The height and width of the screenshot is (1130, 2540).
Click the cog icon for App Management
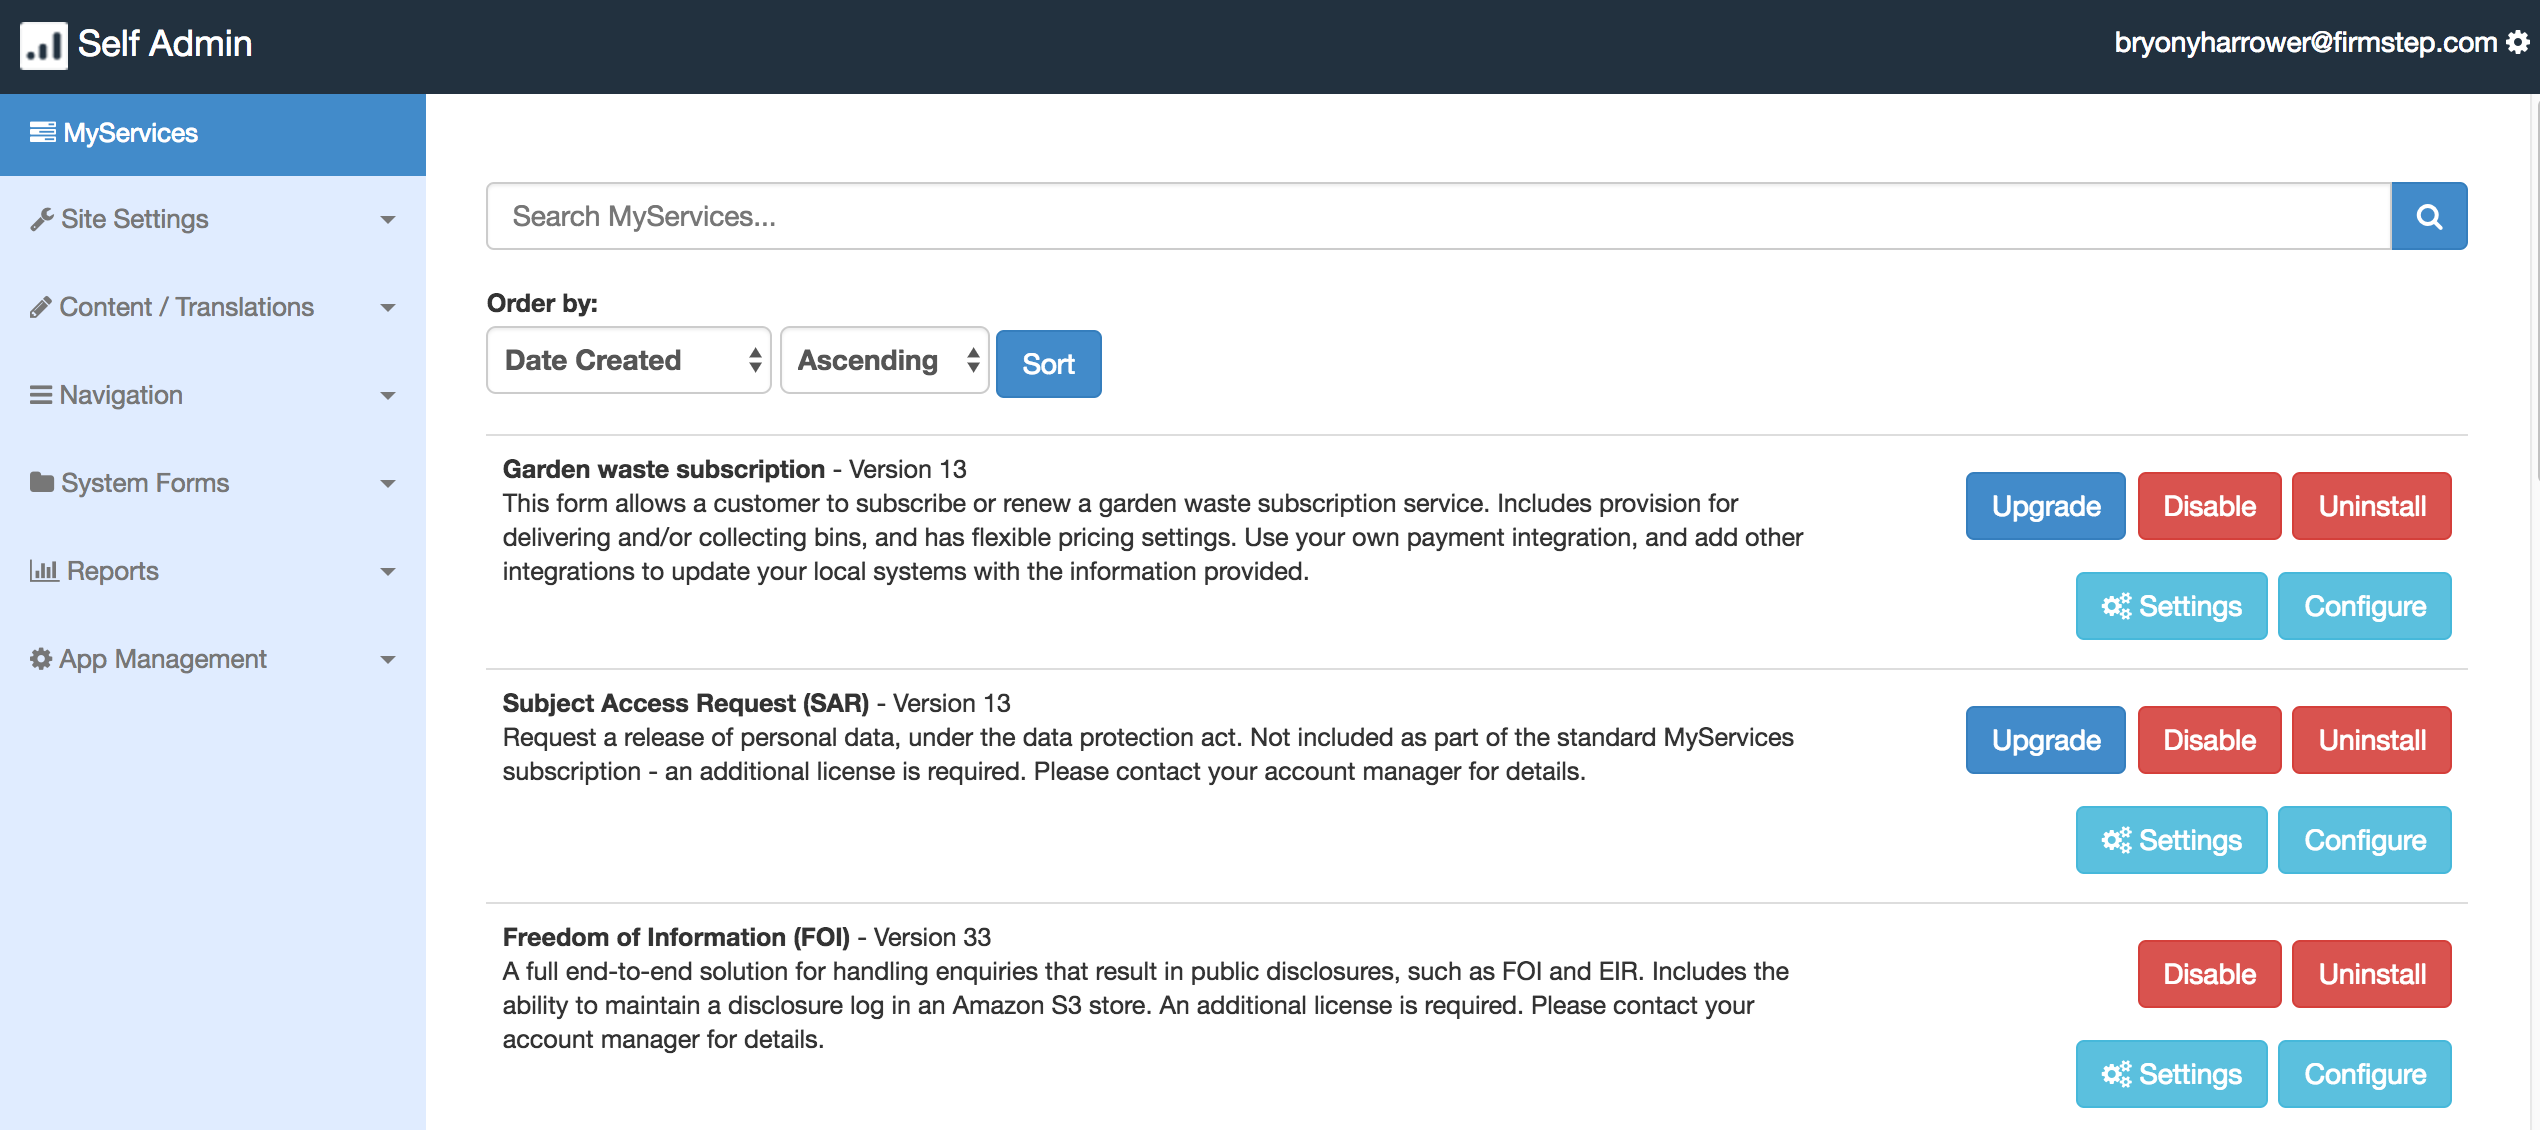(x=41, y=659)
